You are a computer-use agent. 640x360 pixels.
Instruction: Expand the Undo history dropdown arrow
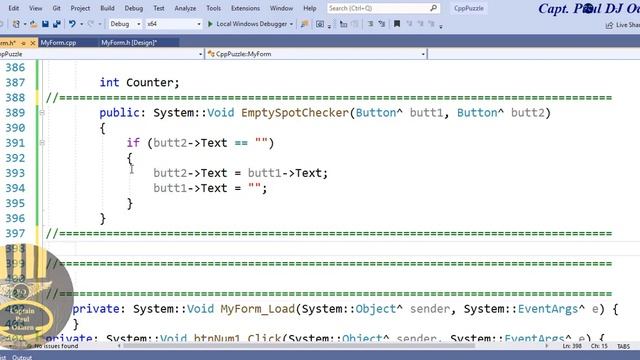point(81,24)
